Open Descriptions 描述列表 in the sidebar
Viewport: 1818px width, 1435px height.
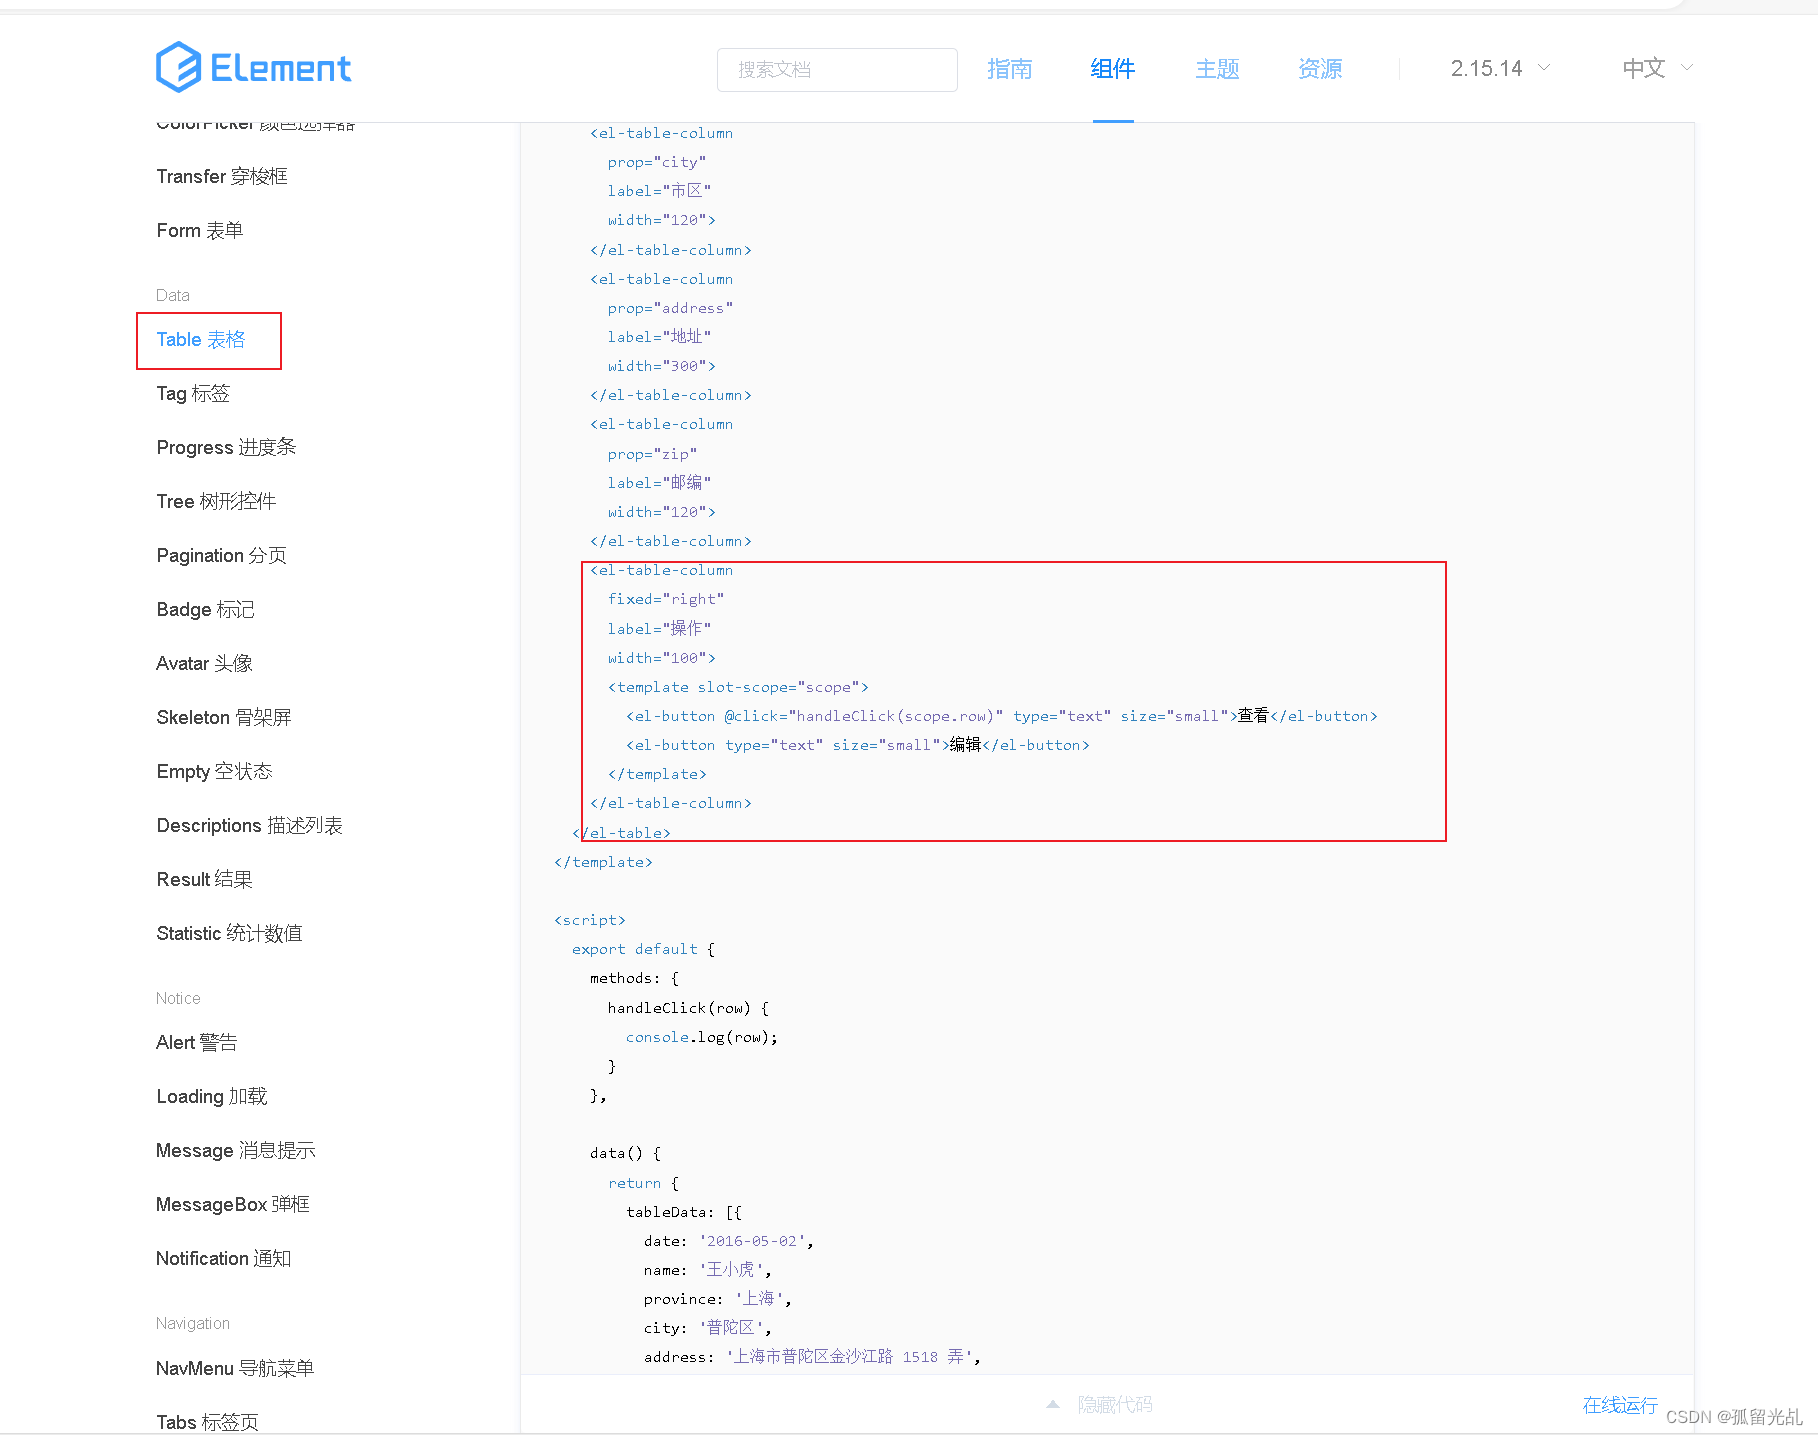[x=249, y=825]
